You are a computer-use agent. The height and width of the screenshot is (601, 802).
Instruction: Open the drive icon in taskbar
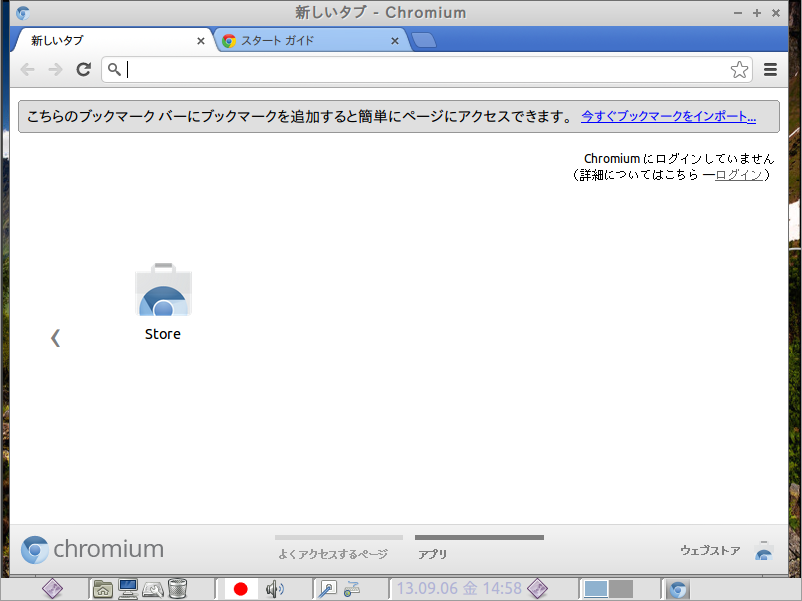pyautogui.click(x=152, y=589)
